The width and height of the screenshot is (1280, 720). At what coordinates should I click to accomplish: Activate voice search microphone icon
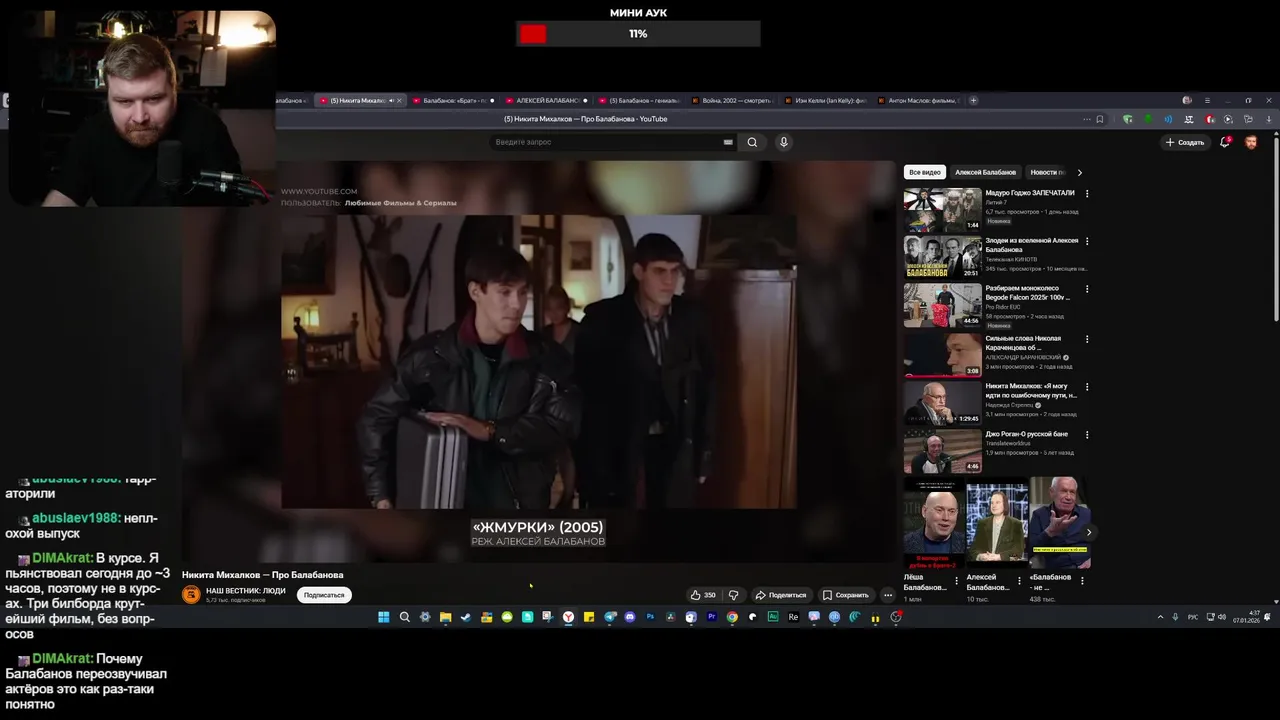(x=784, y=142)
